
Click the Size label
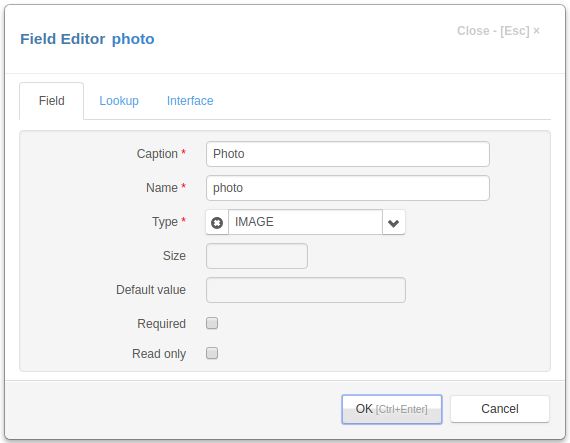coord(174,256)
